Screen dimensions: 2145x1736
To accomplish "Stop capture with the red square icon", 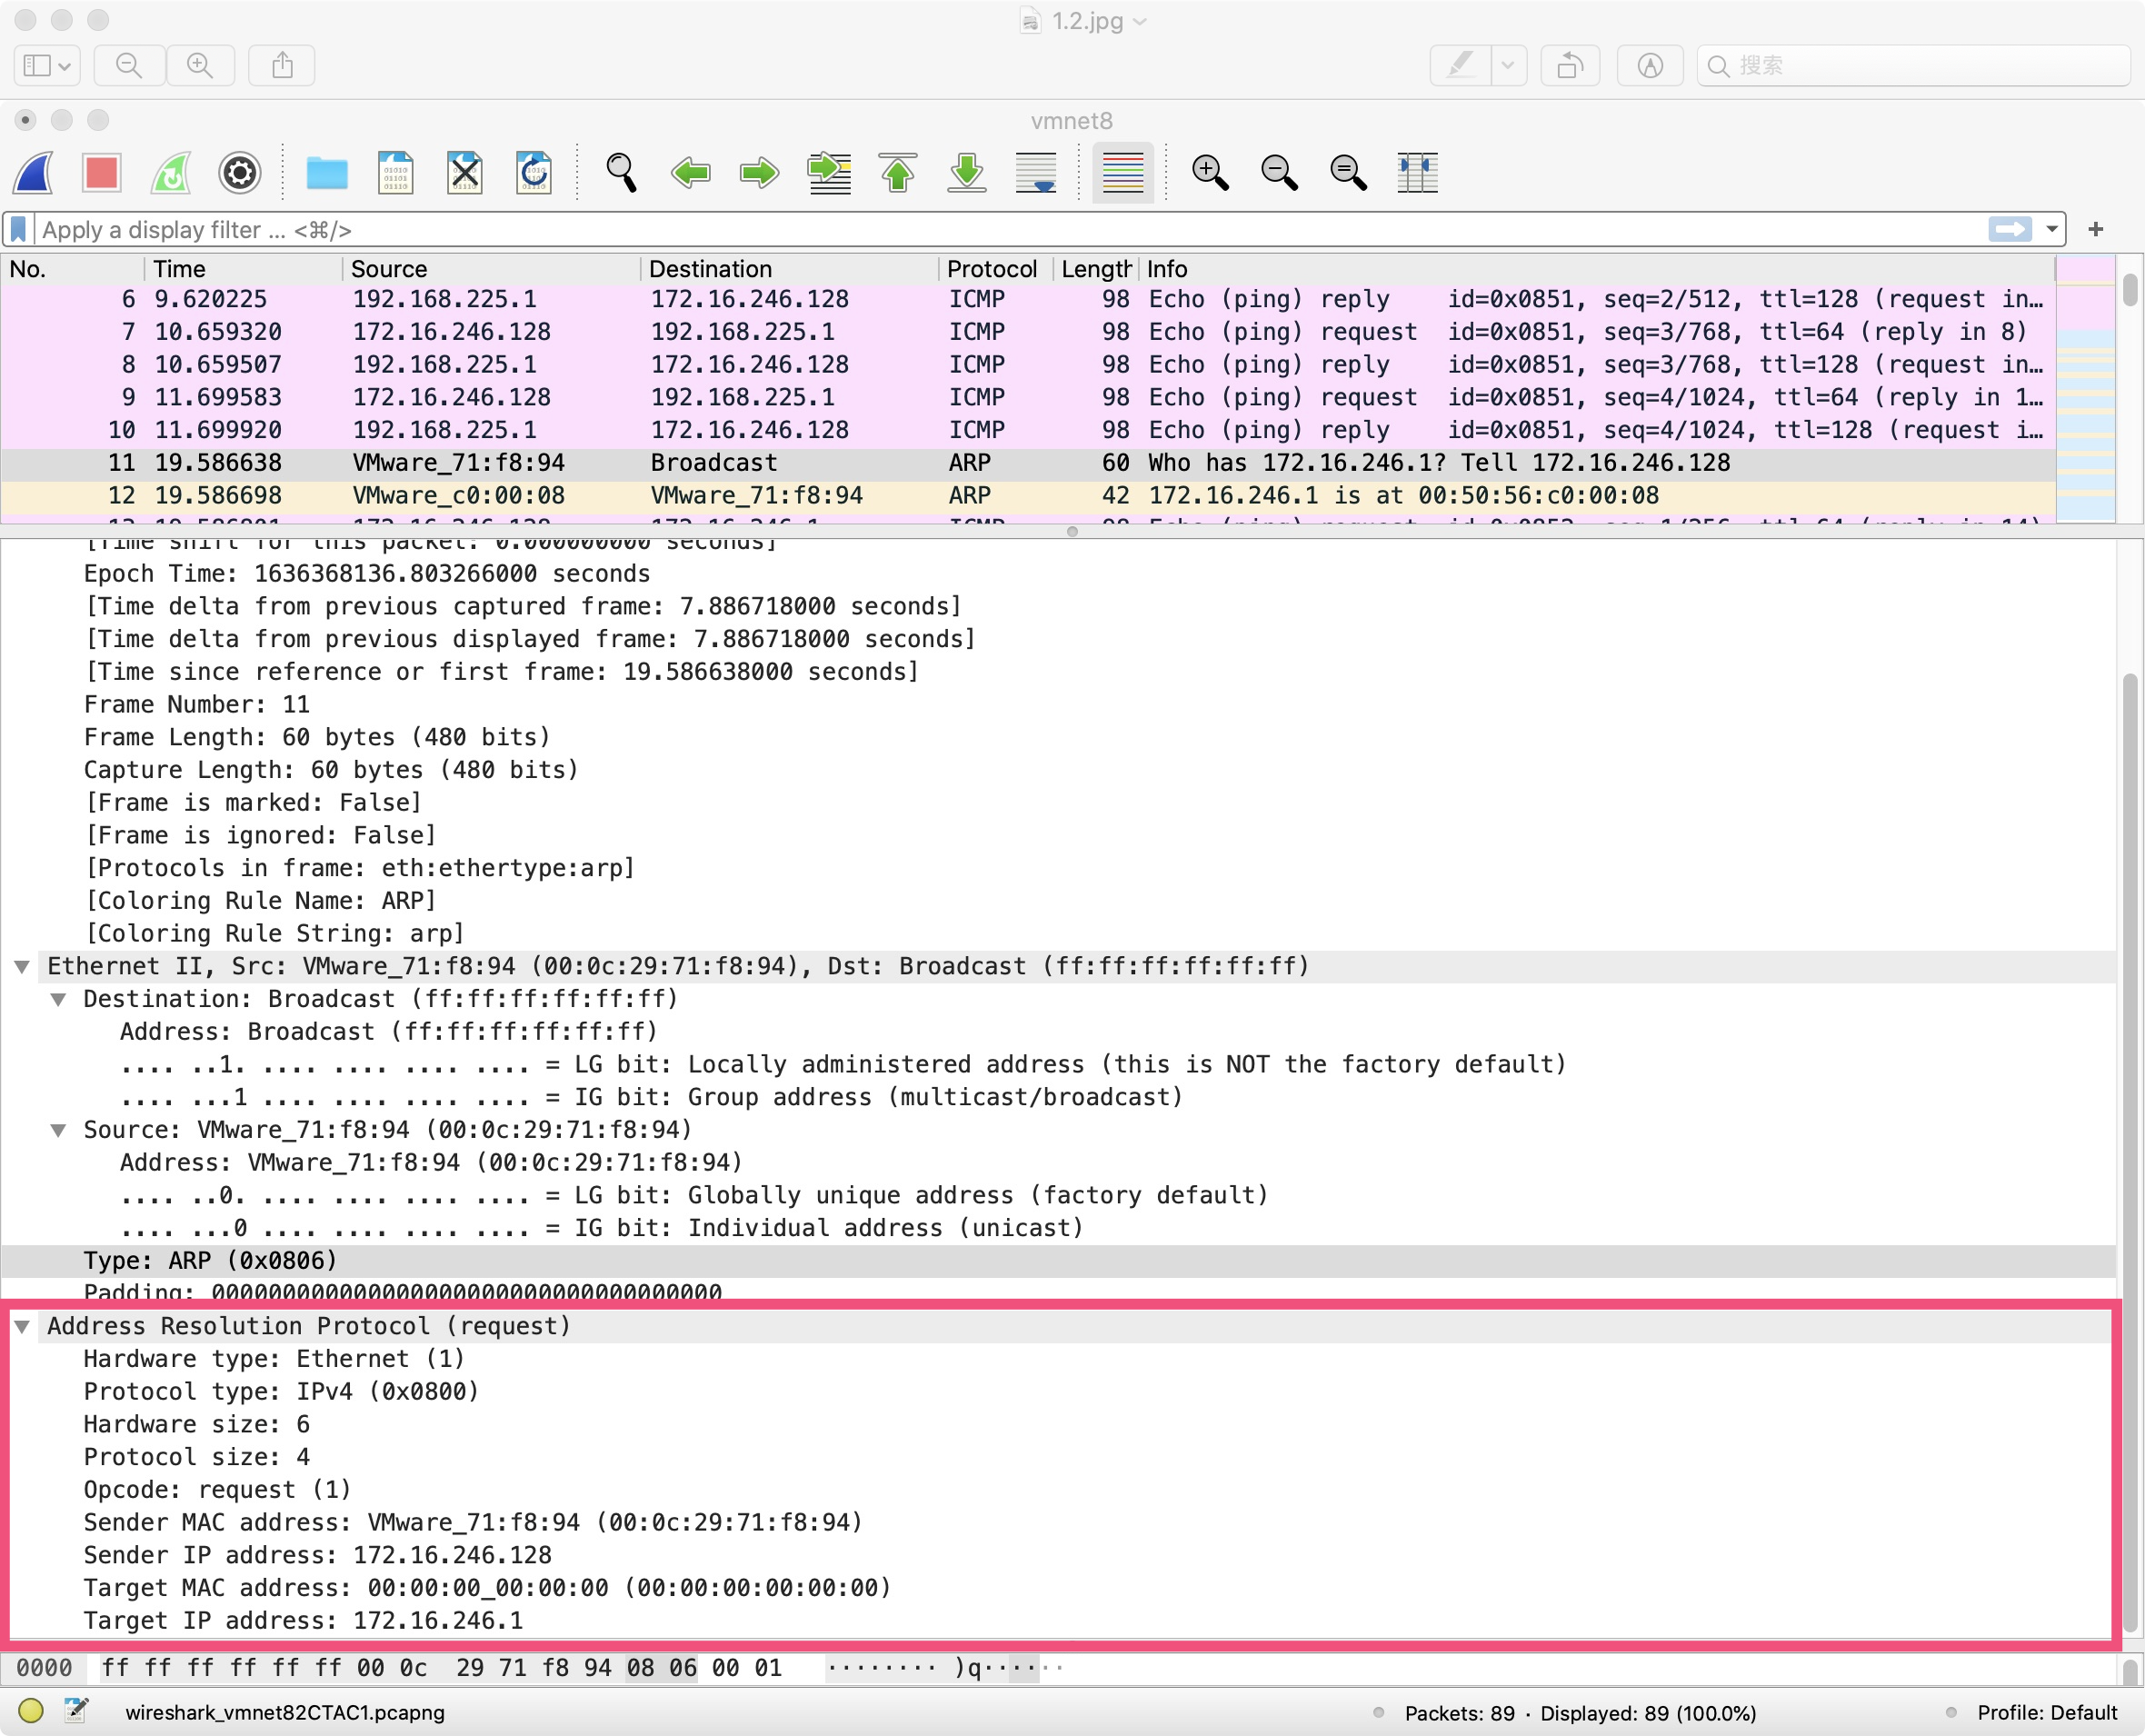I will coord(102,173).
